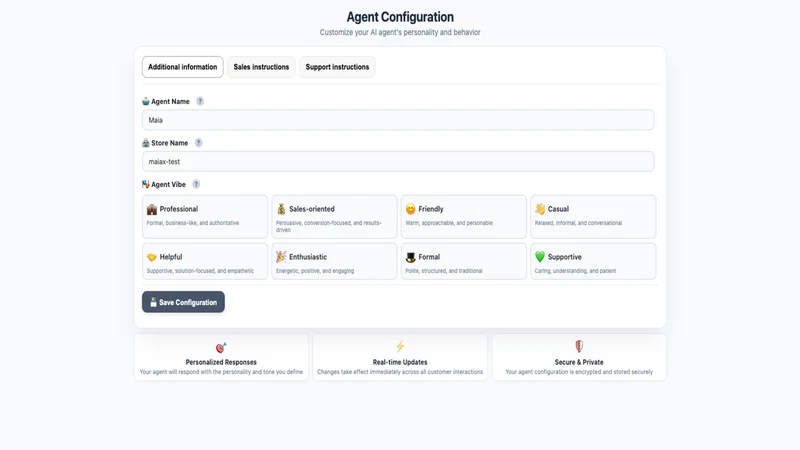Image resolution: width=800 pixels, height=450 pixels.
Task: Click the handshake icon on Helpful
Action: point(152,257)
